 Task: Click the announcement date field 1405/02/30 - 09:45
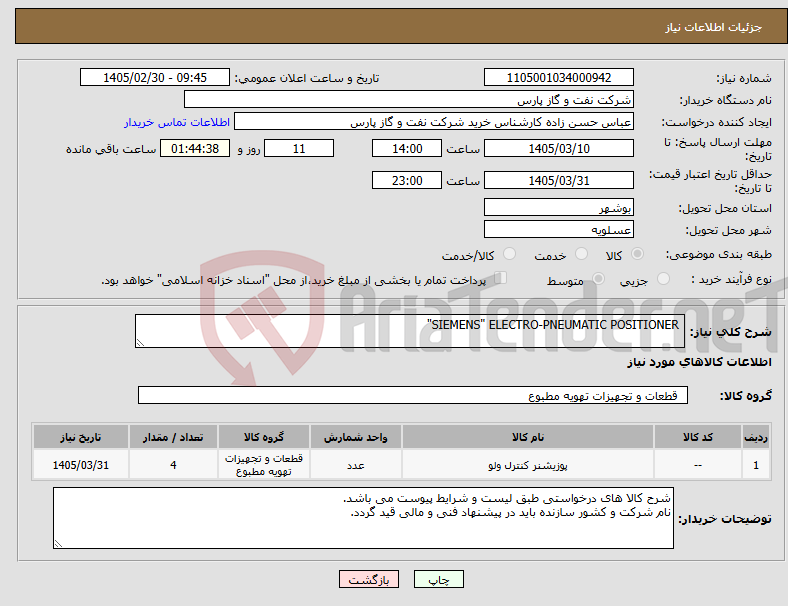point(155,78)
